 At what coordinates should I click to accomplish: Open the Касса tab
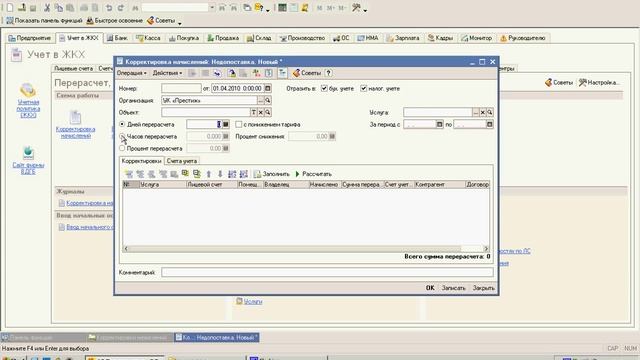[148, 38]
